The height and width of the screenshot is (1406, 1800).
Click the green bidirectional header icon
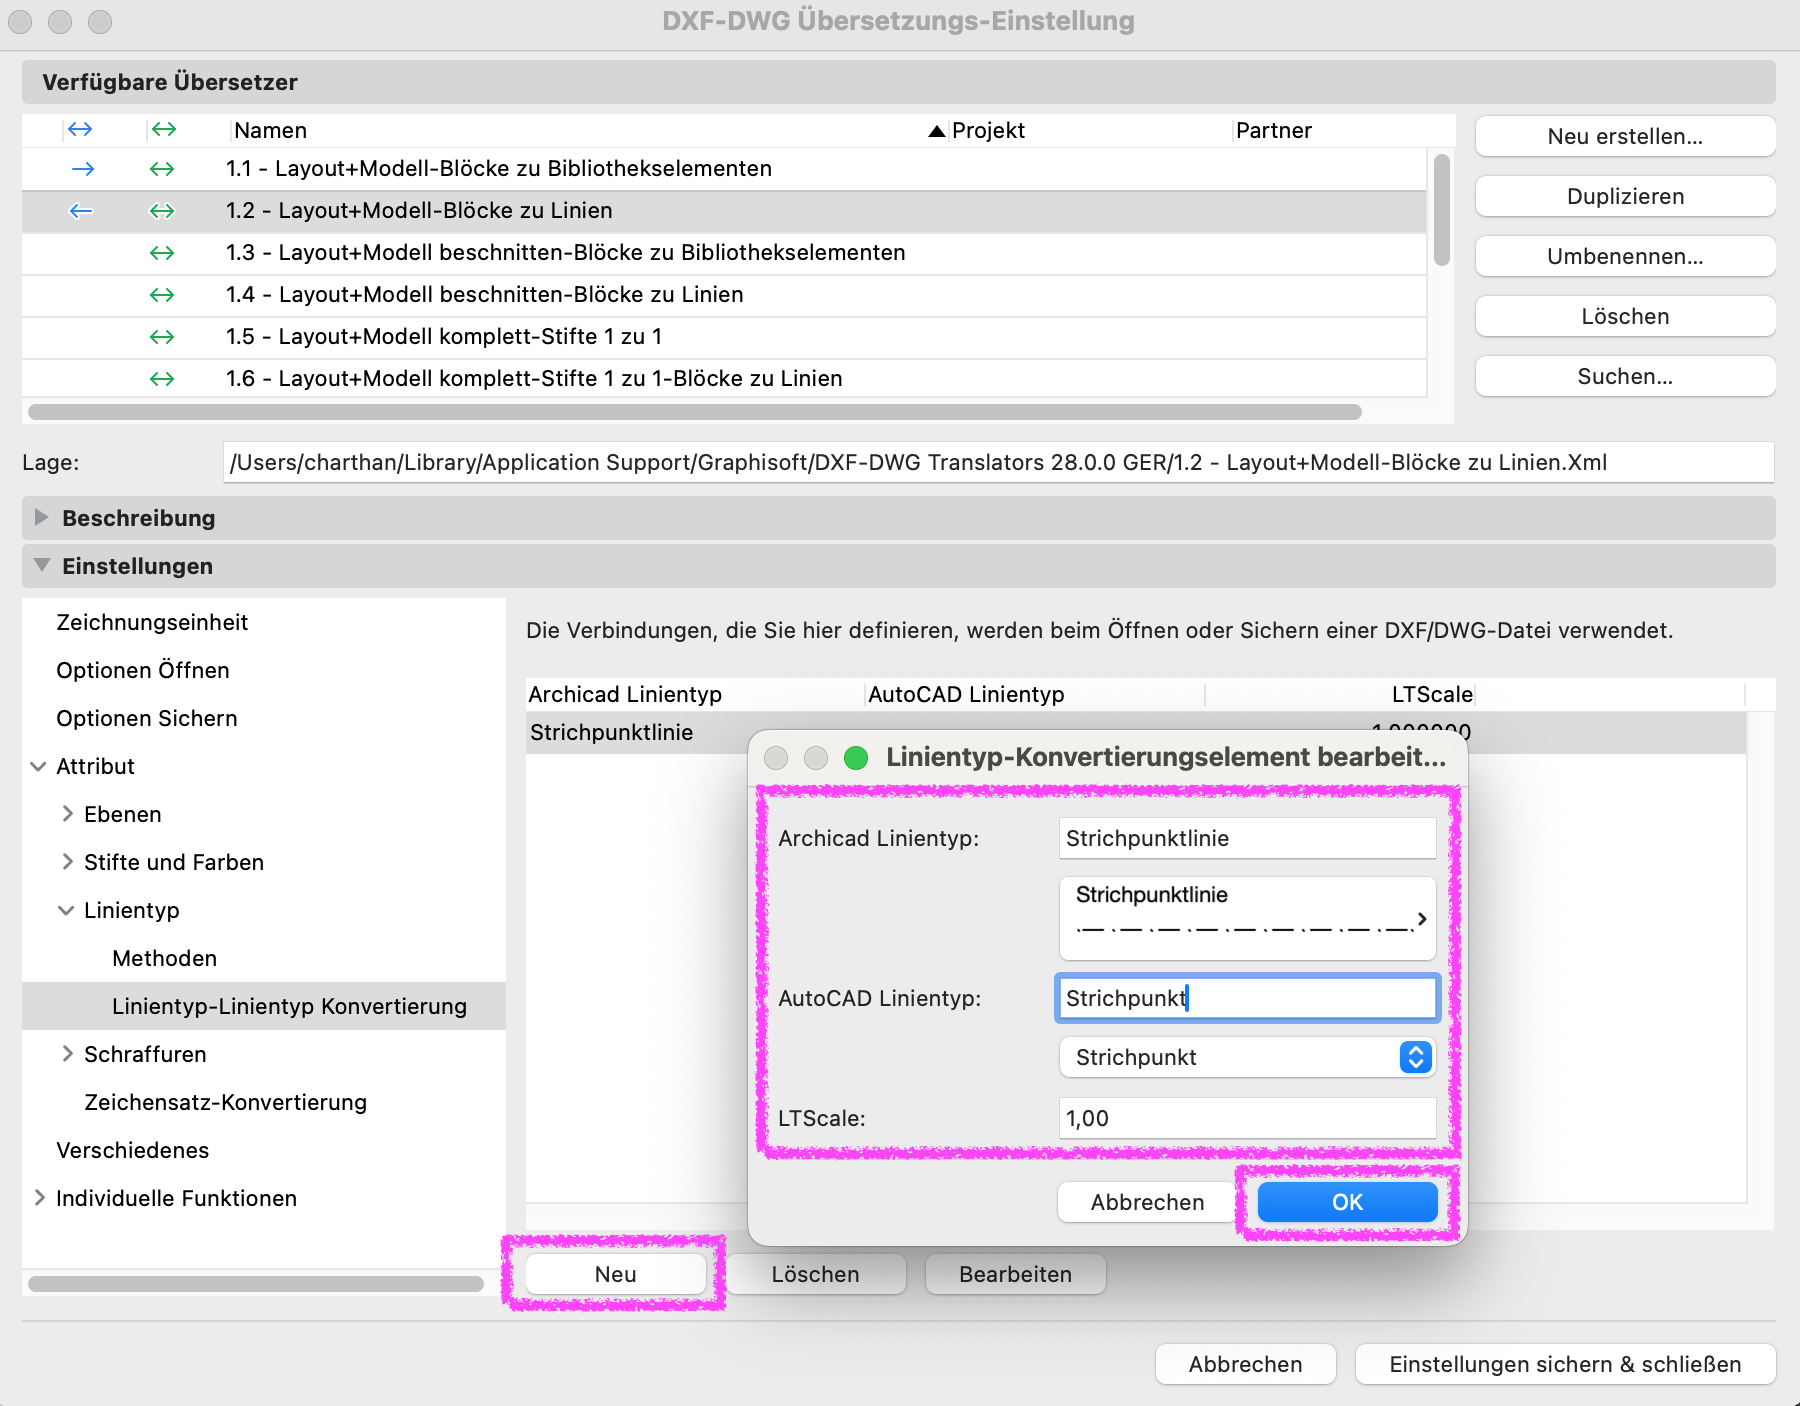[164, 130]
